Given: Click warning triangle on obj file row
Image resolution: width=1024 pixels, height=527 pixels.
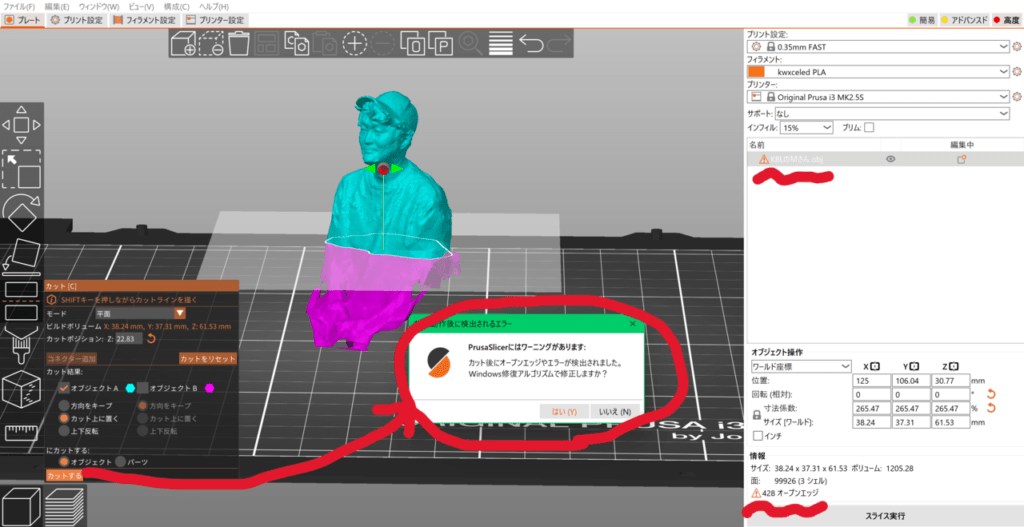Looking at the screenshot, I should 763,159.
